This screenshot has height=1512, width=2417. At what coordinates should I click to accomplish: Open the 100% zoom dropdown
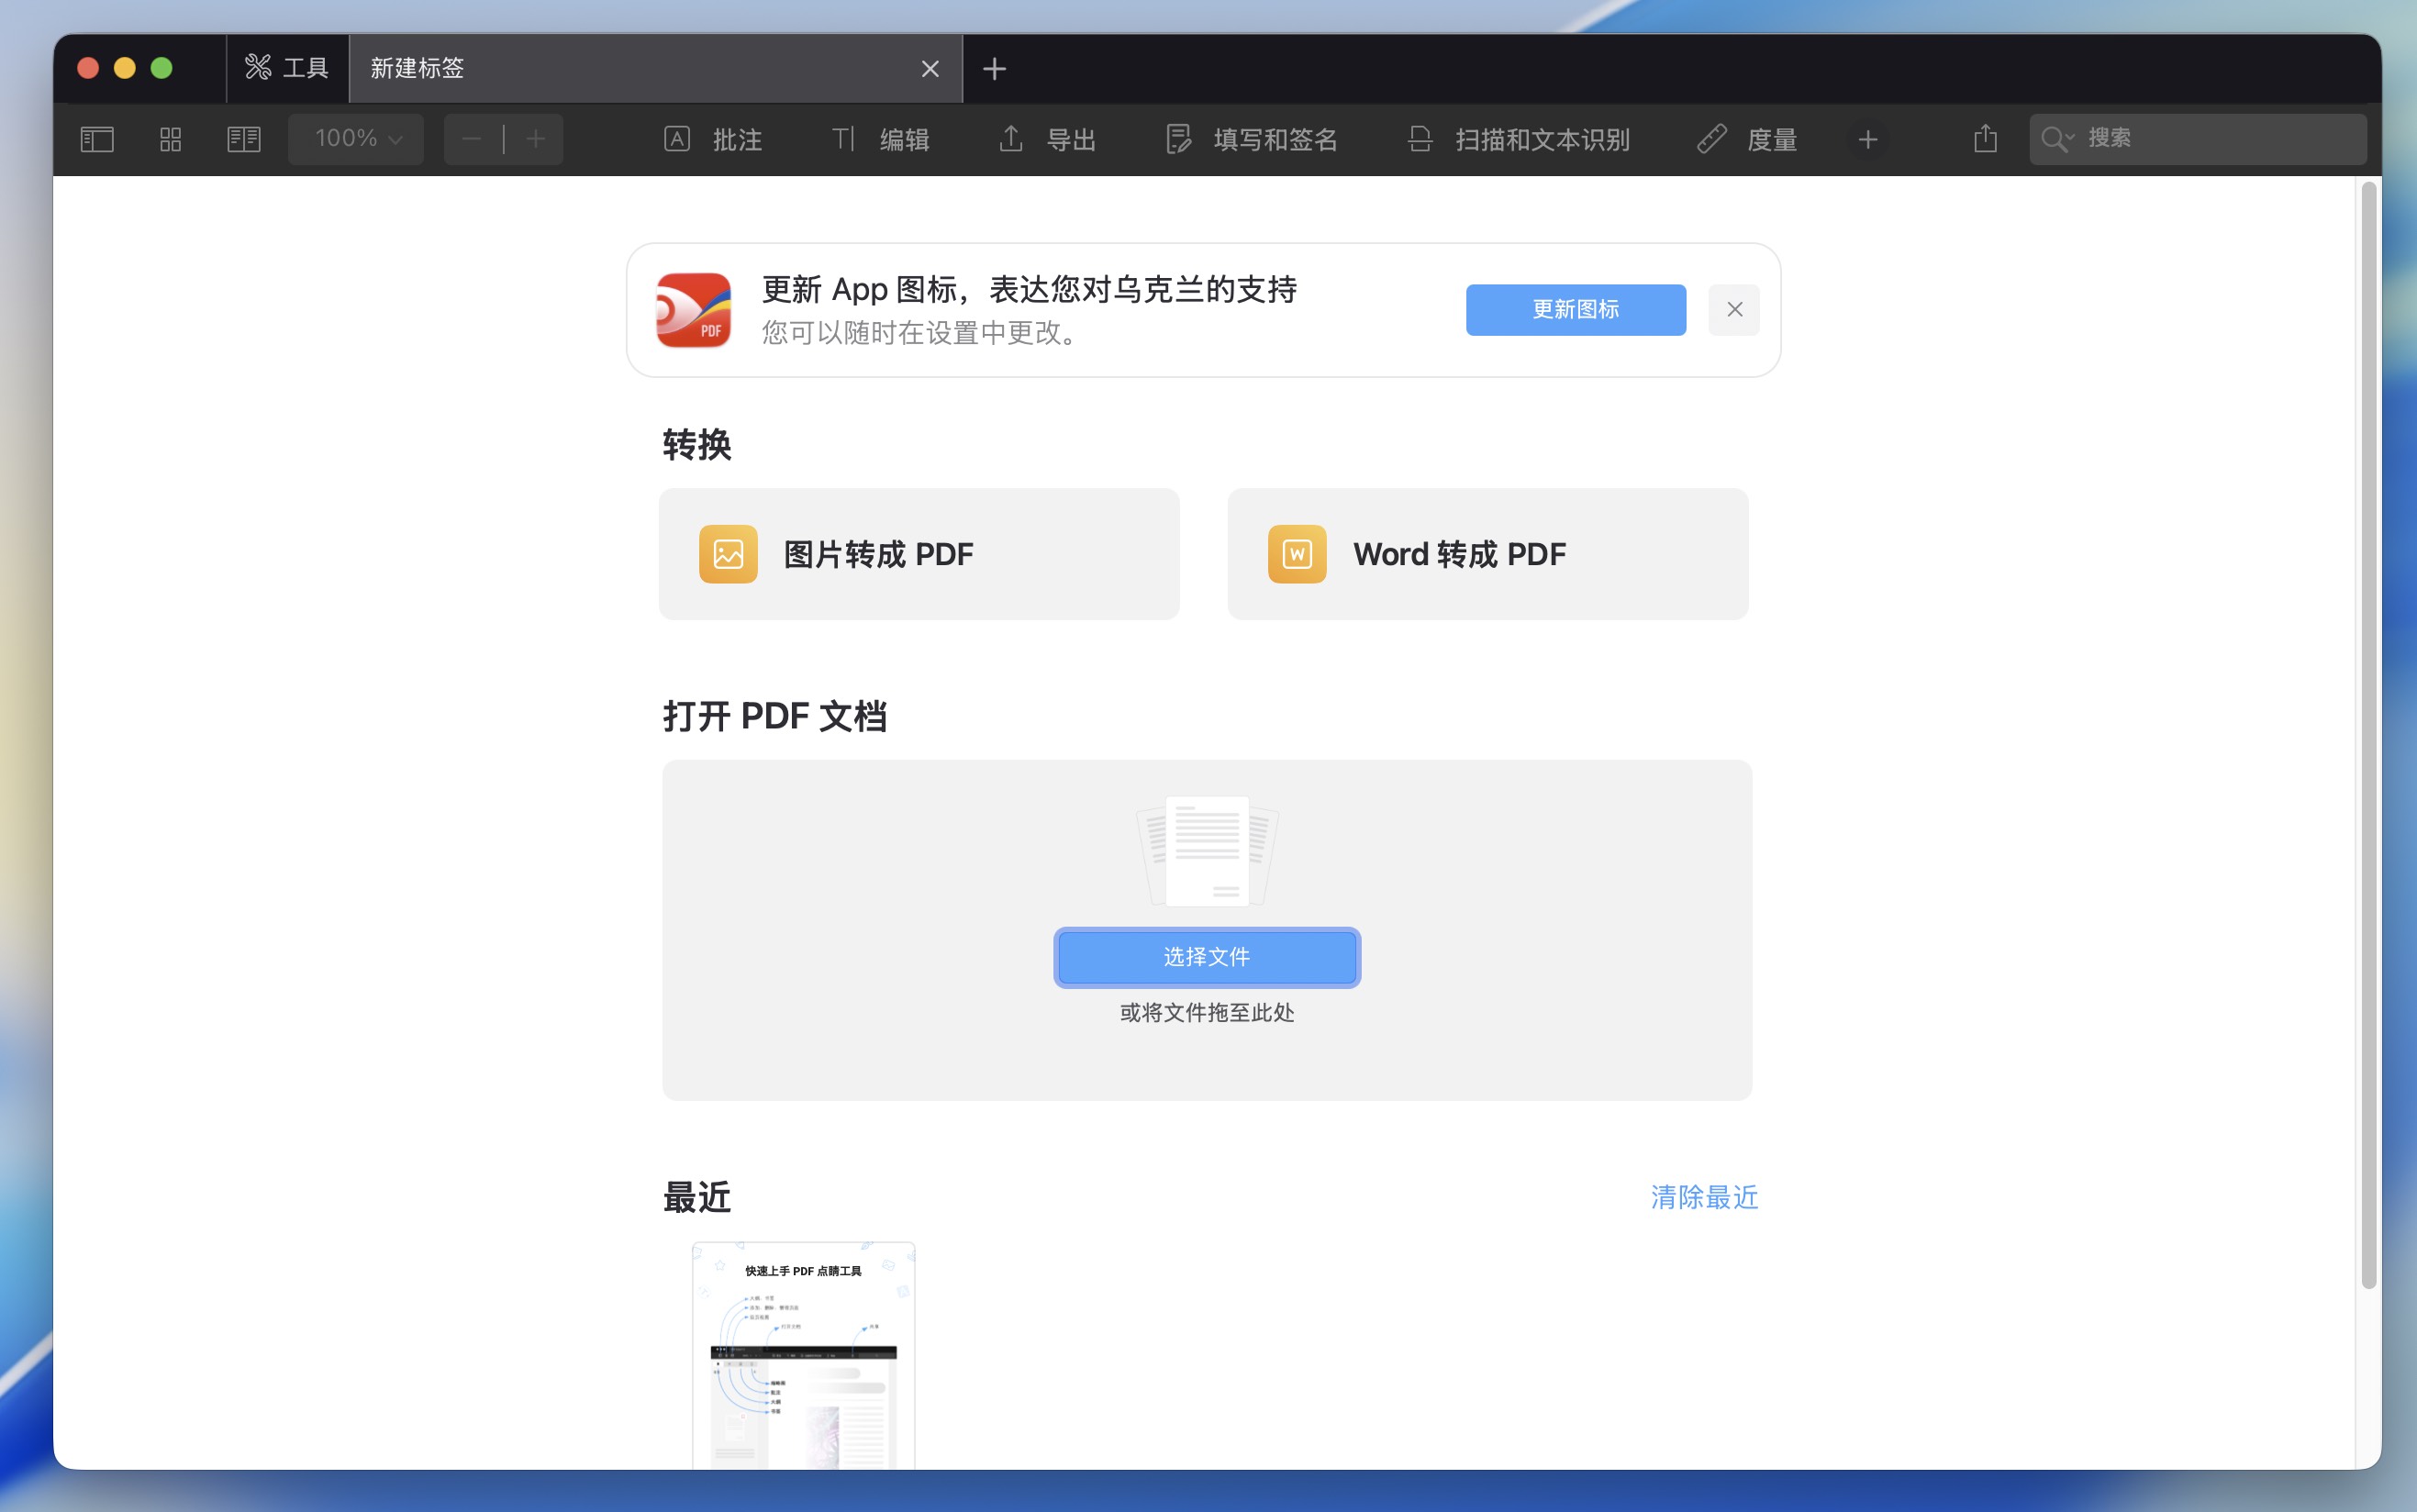click(x=356, y=139)
